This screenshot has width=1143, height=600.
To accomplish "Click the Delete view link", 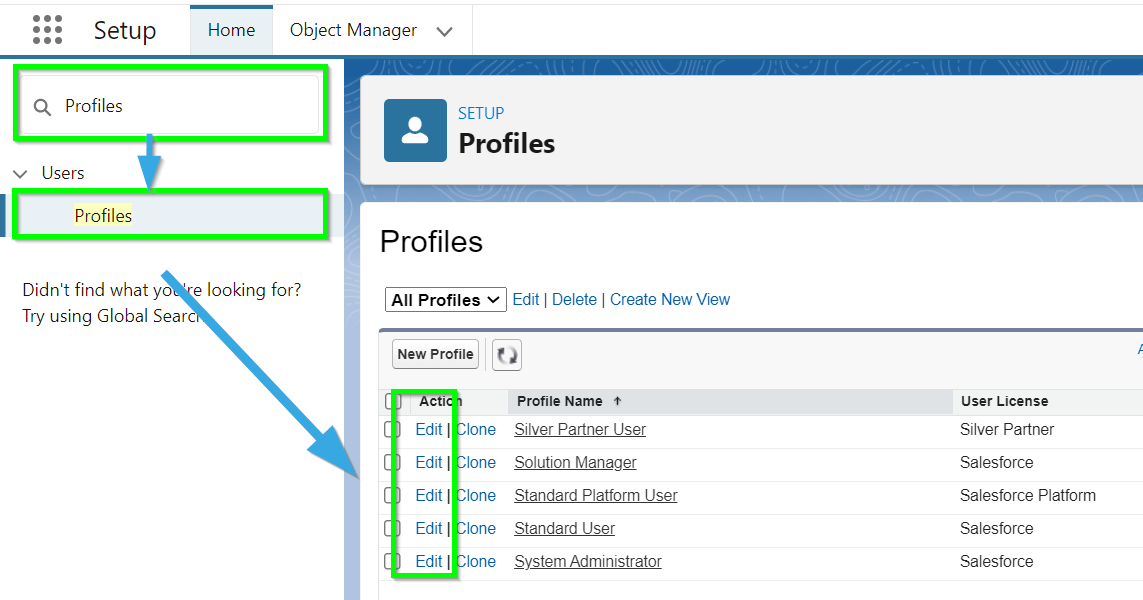I will 574,300.
